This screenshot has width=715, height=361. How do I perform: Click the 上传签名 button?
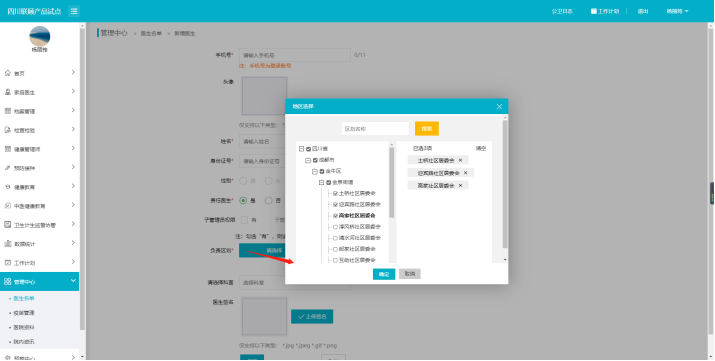(x=312, y=316)
